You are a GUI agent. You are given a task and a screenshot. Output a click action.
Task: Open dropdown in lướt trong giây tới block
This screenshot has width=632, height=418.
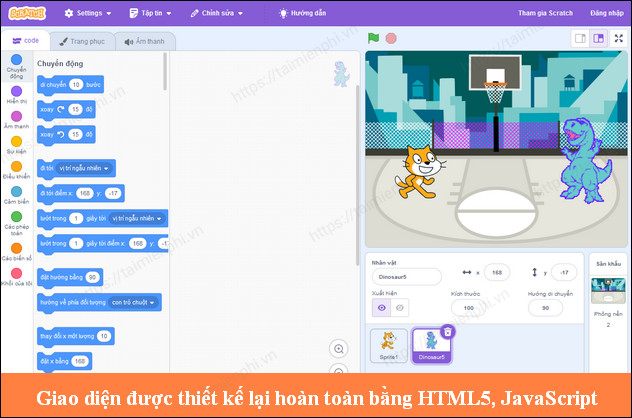coord(136,218)
